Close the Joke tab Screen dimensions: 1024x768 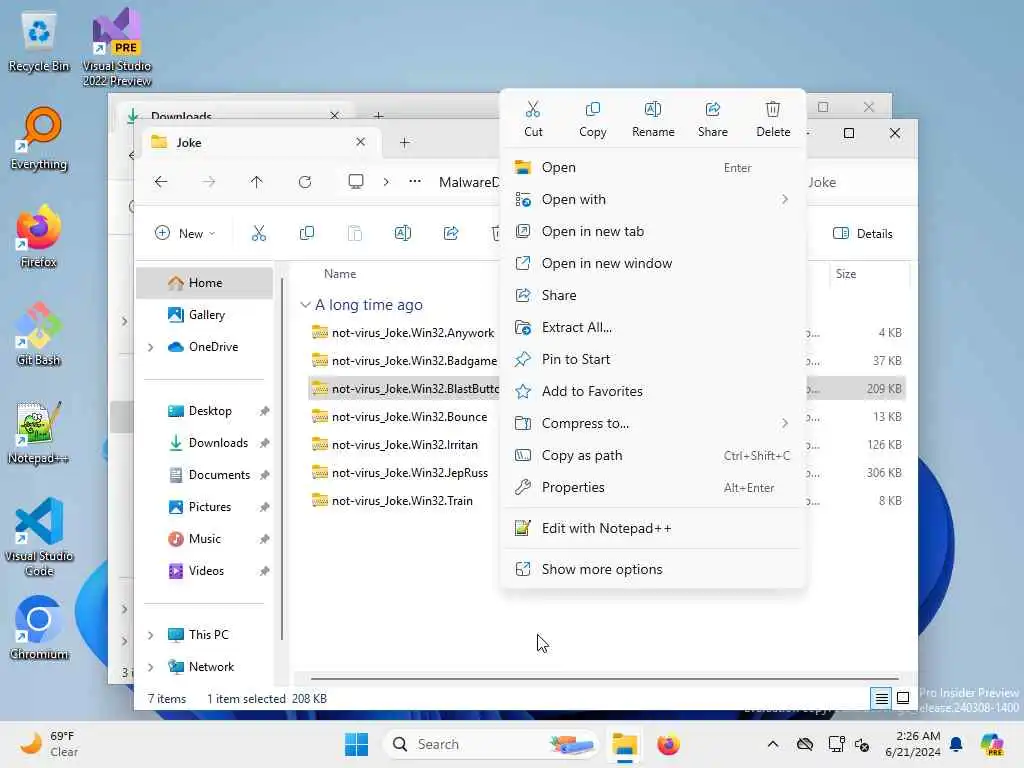tap(360, 142)
